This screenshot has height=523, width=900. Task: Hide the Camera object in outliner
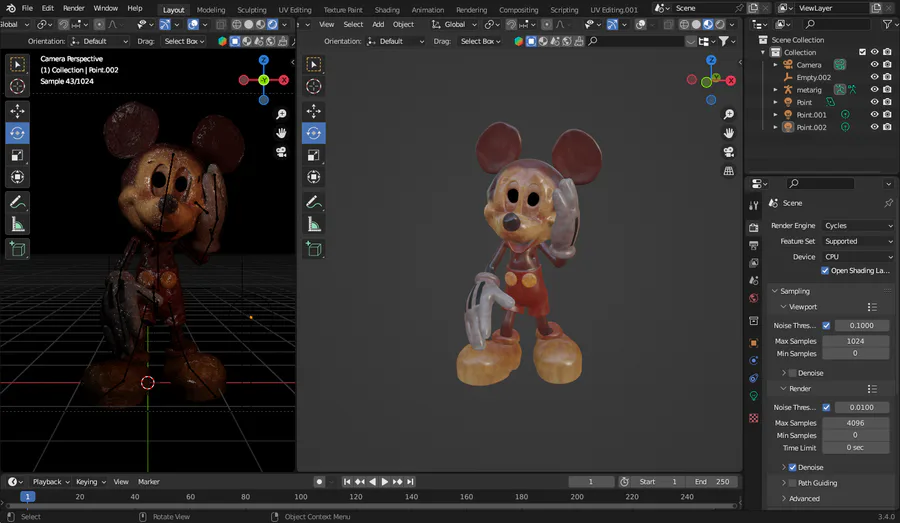coord(874,65)
